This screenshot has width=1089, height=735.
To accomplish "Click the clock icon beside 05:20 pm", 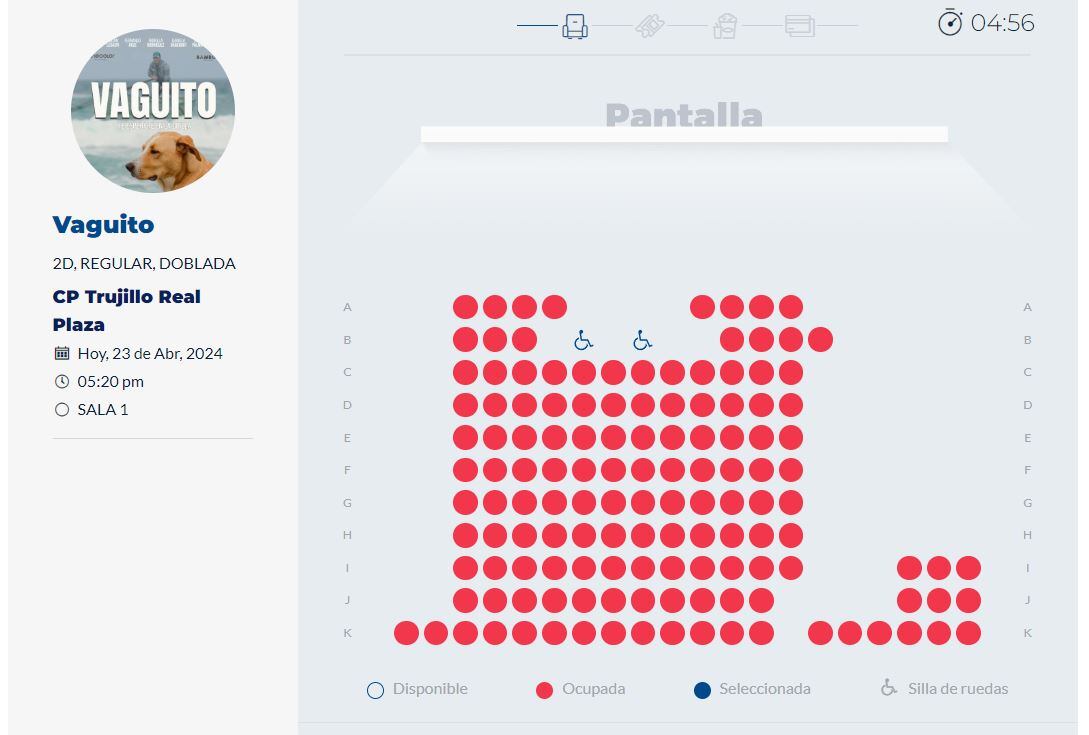I will coord(62,381).
